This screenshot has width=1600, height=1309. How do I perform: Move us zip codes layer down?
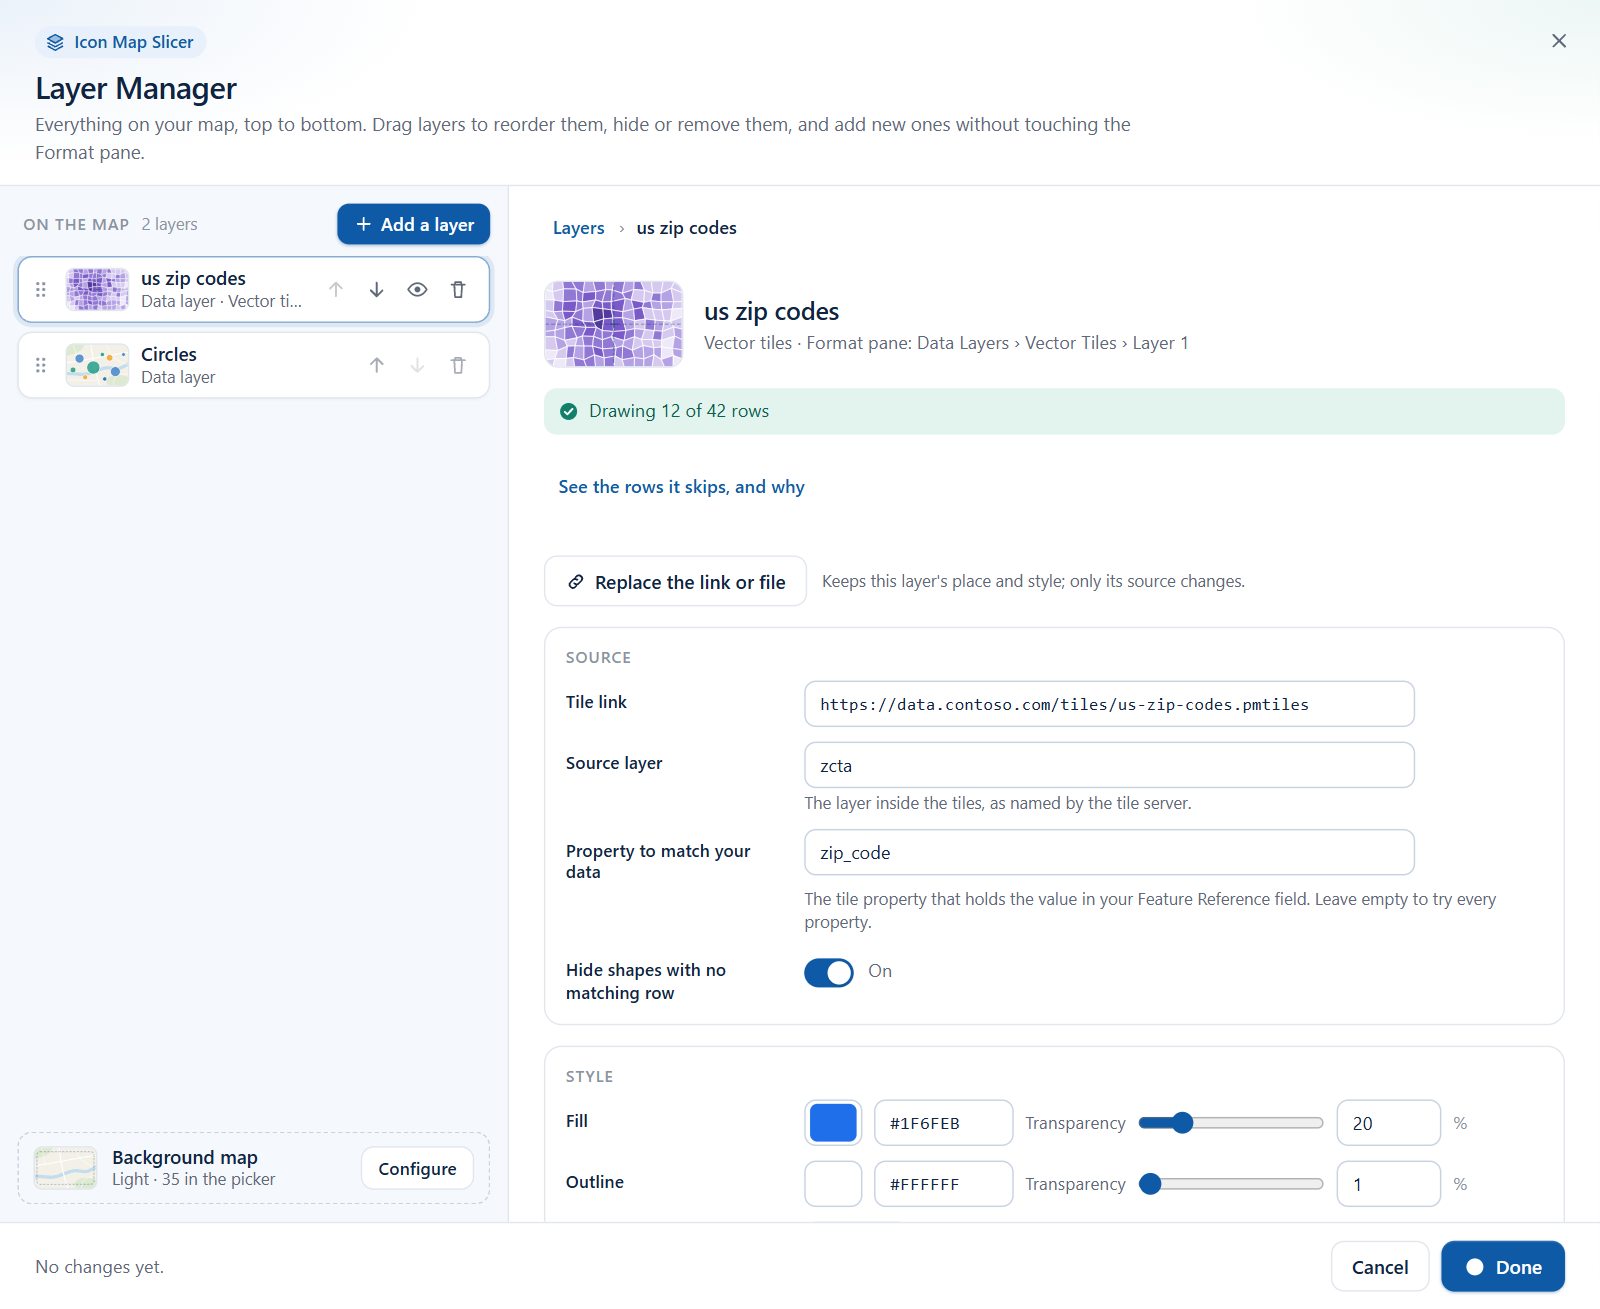[x=377, y=290]
